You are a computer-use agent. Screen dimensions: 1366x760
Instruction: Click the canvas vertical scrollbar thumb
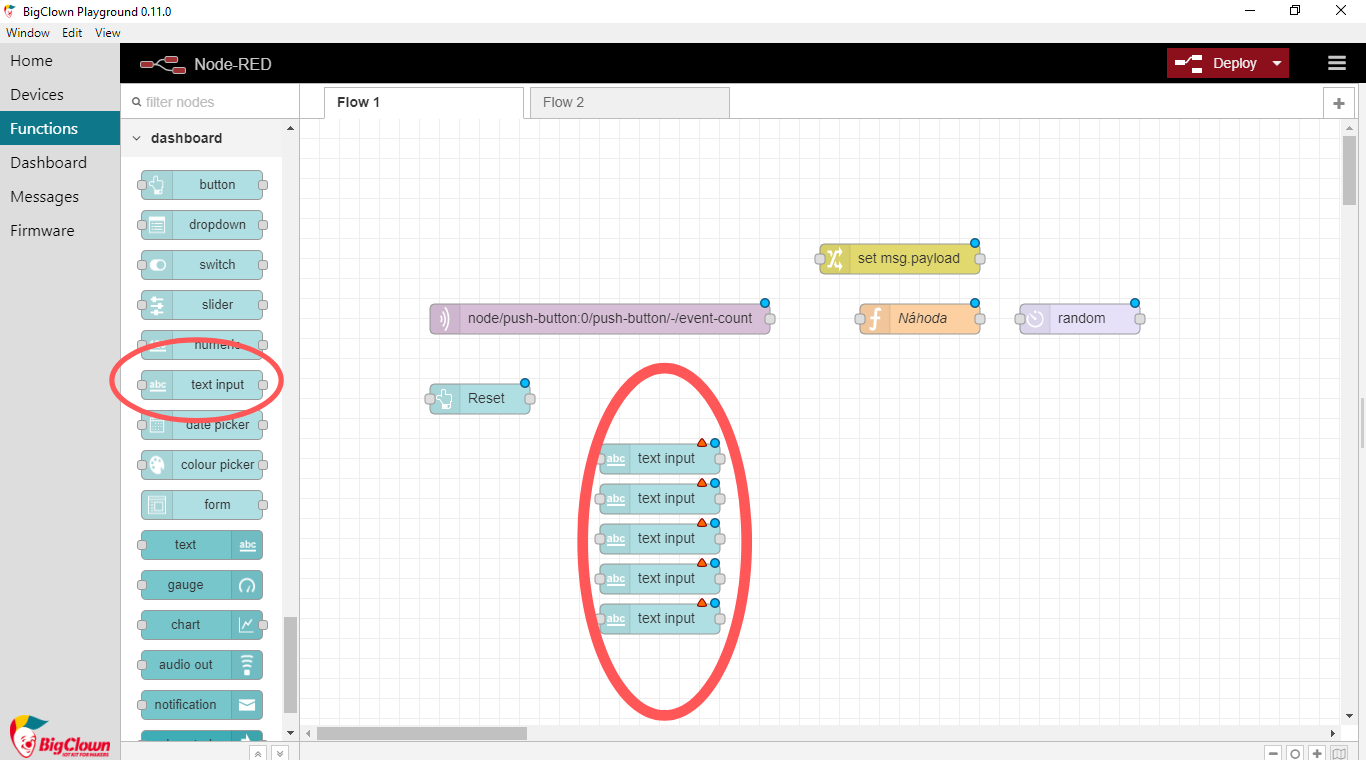(1350, 170)
